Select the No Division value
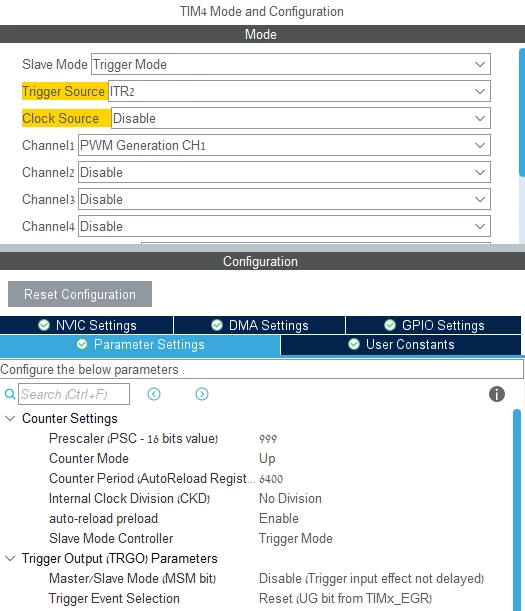Viewport: 525px width, 611px height. pos(290,498)
